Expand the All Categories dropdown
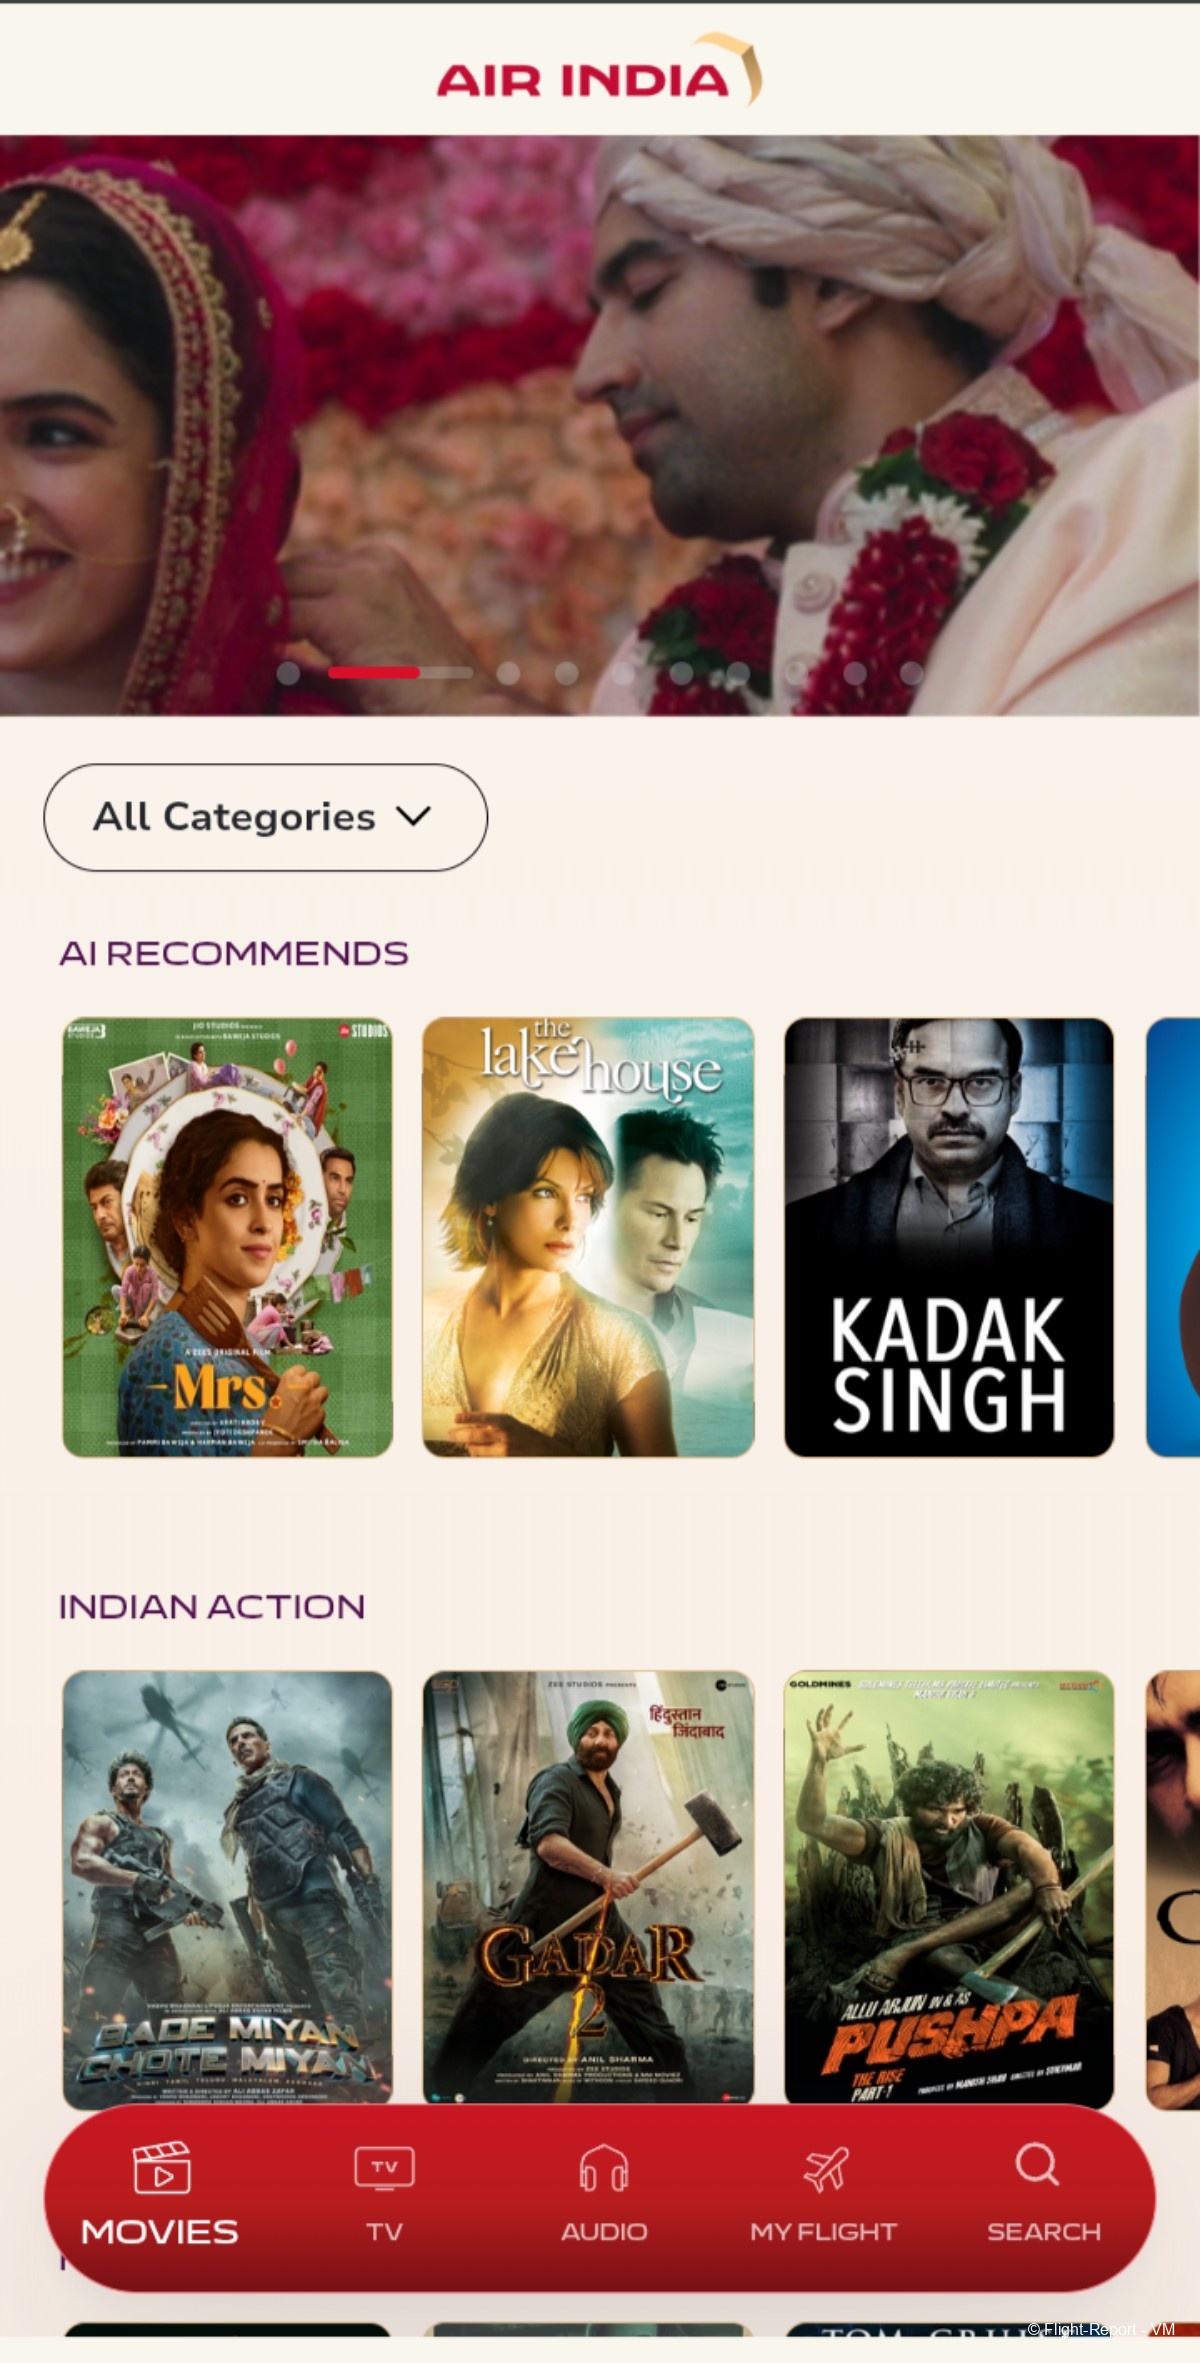 tap(266, 817)
